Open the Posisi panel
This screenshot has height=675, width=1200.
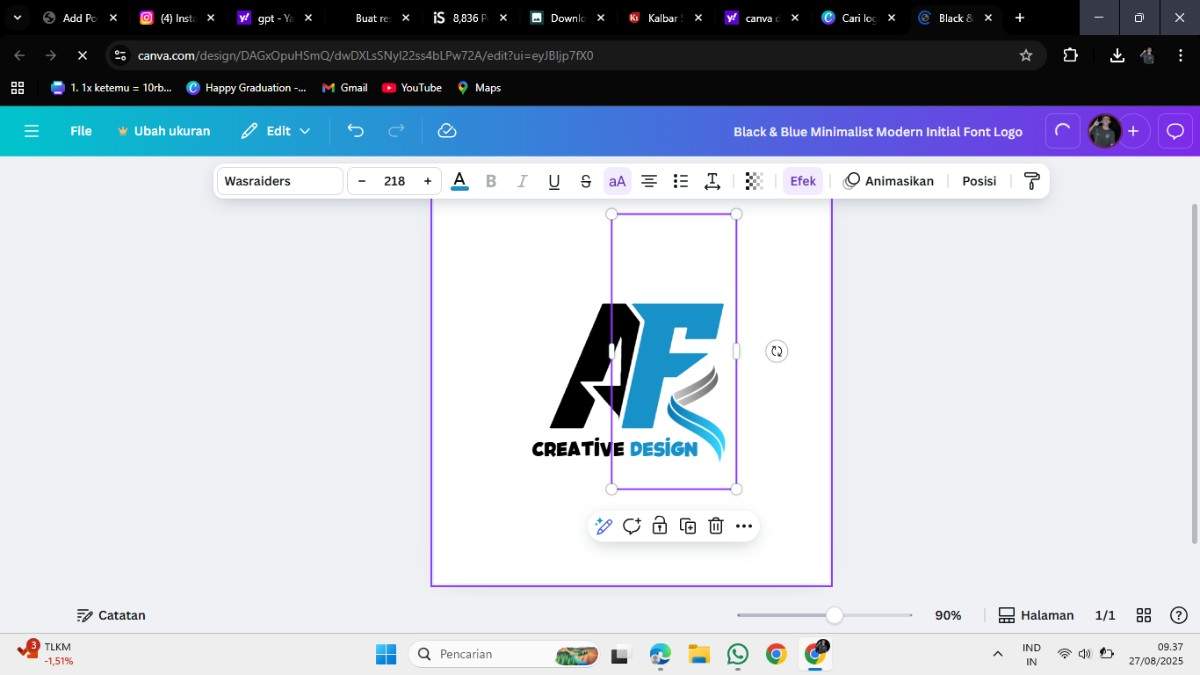coord(979,181)
